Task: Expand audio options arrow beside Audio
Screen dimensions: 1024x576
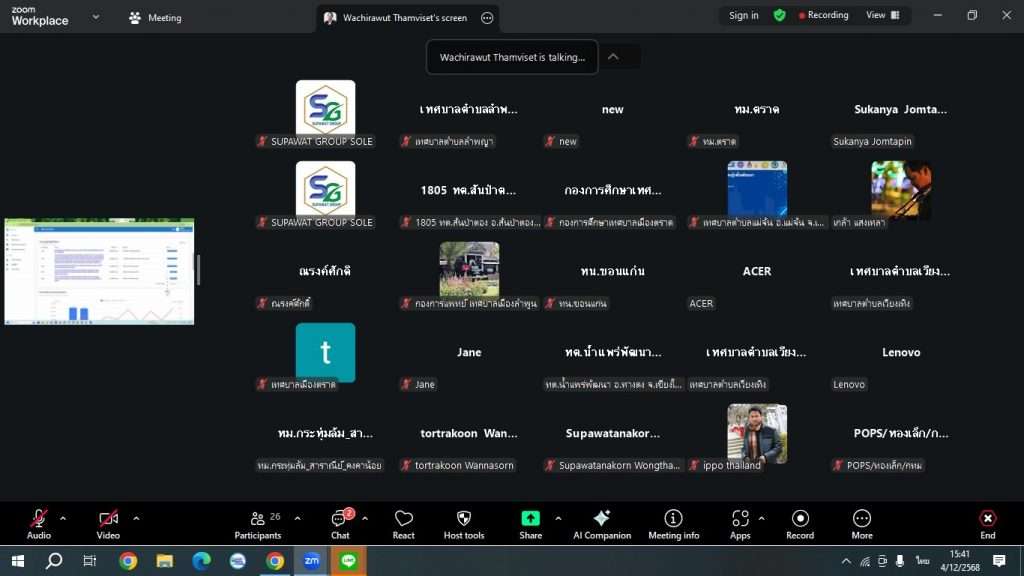Action: click(63, 518)
